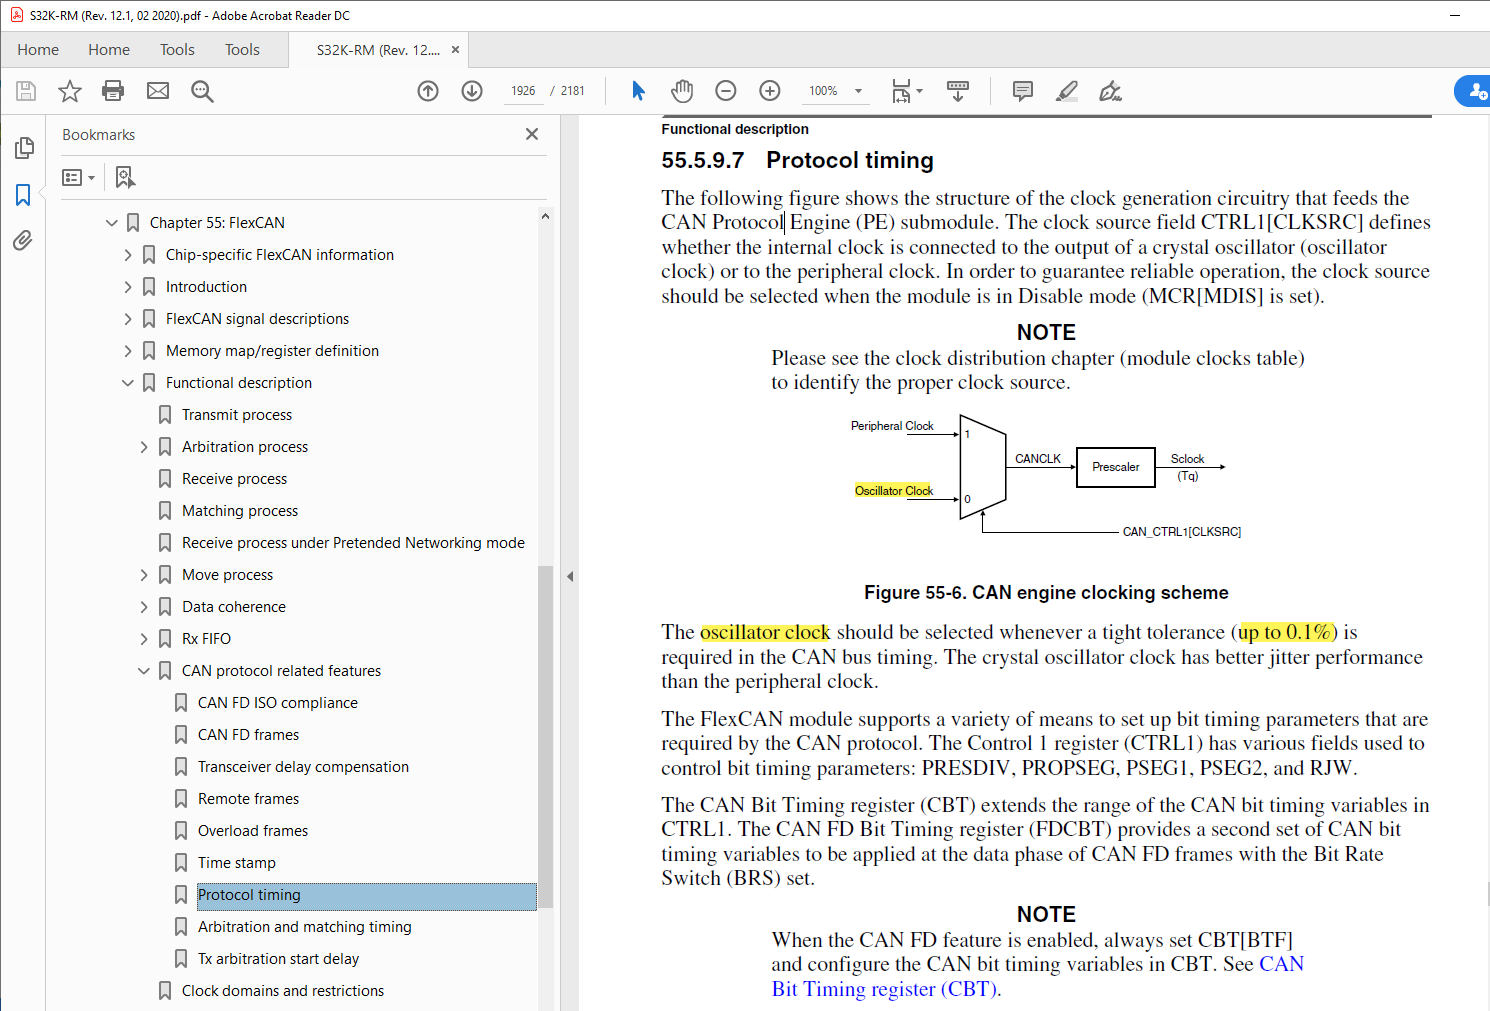Screen dimensions: 1490x1011
Task: Email the PDF as an attachment
Action: (157, 90)
